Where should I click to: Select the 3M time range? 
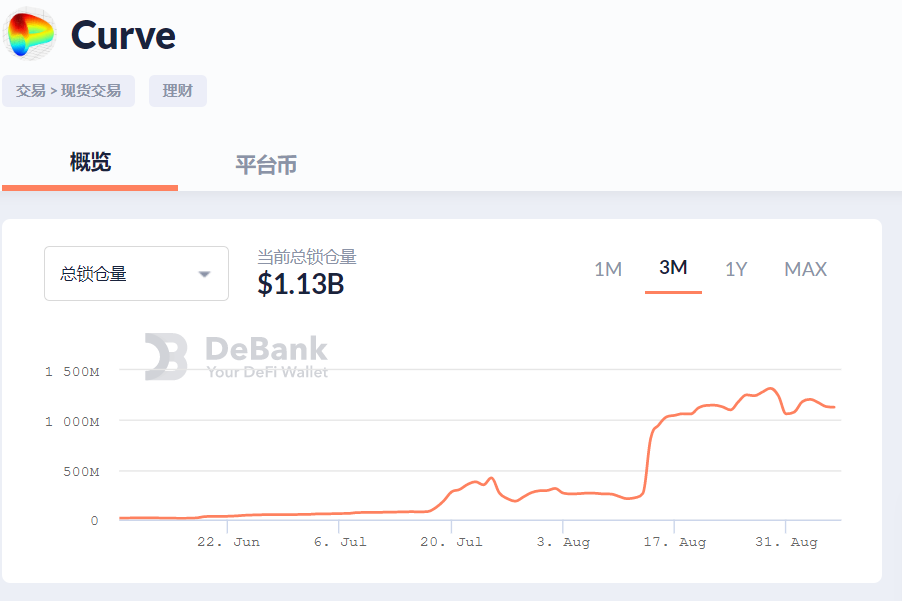pyautogui.click(x=673, y=267)
